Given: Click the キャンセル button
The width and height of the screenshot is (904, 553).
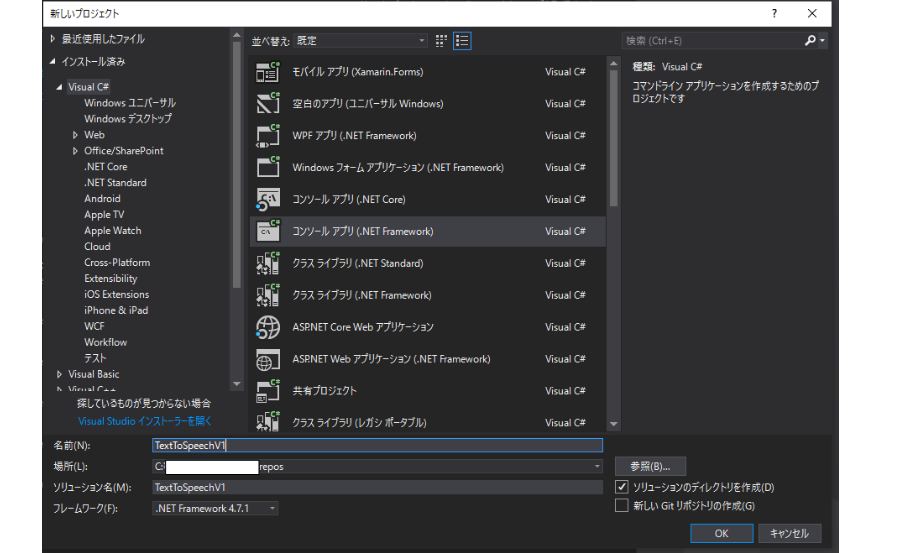Looking at the screenshot, I should (x=789, y=533).
